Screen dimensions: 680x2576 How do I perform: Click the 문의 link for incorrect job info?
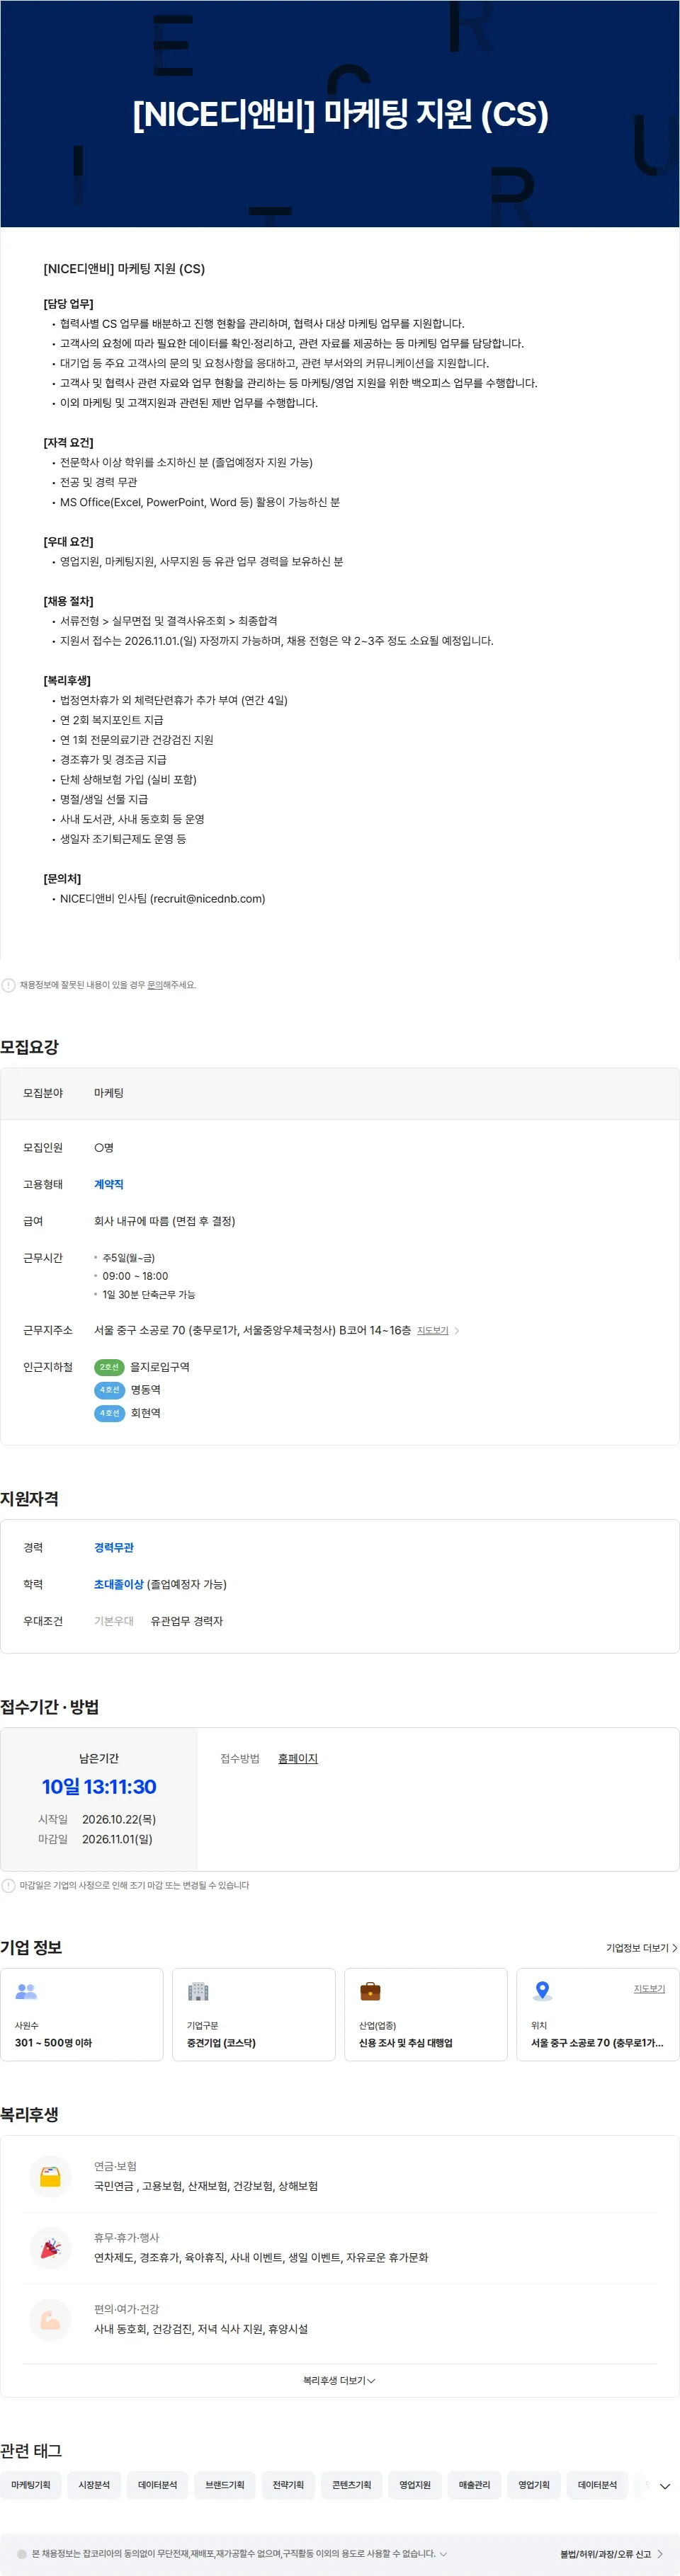coord(155,985)
